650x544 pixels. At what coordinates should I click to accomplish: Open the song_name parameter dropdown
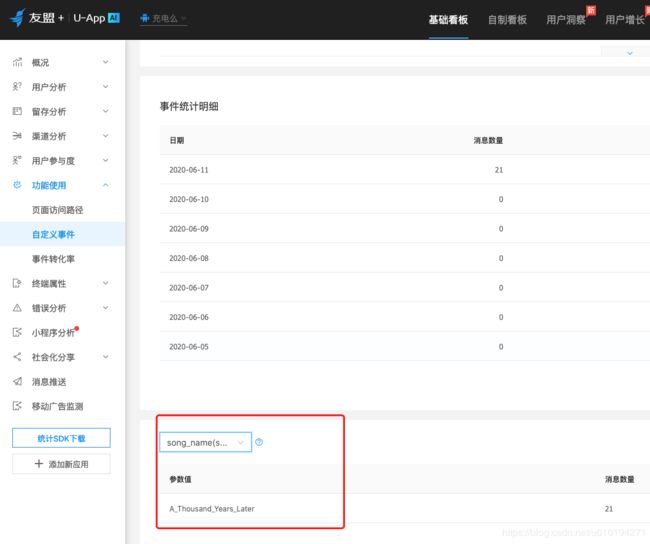click(x=206, y=442)
